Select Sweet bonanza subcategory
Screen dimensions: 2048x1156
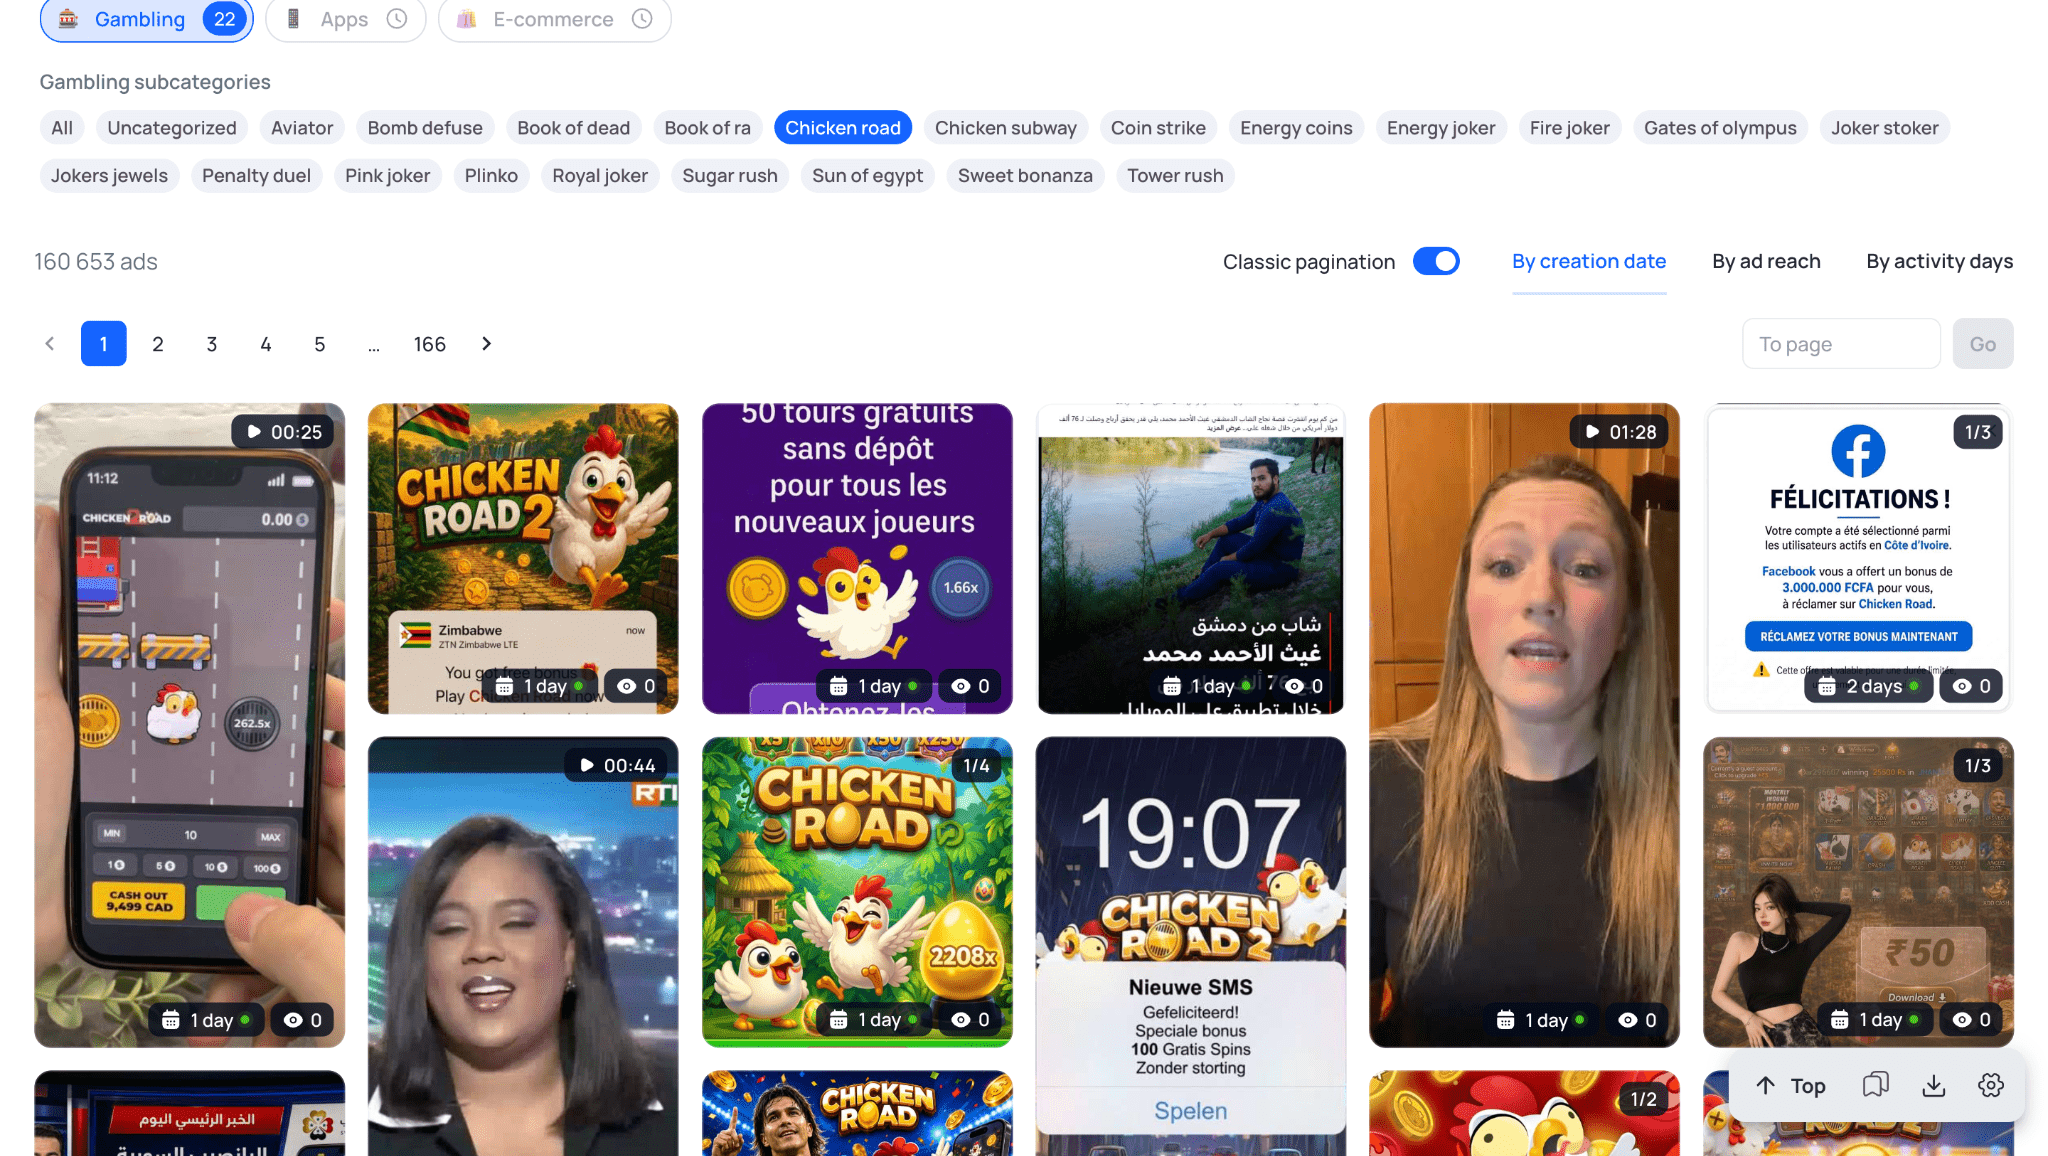click(1026, 176)
